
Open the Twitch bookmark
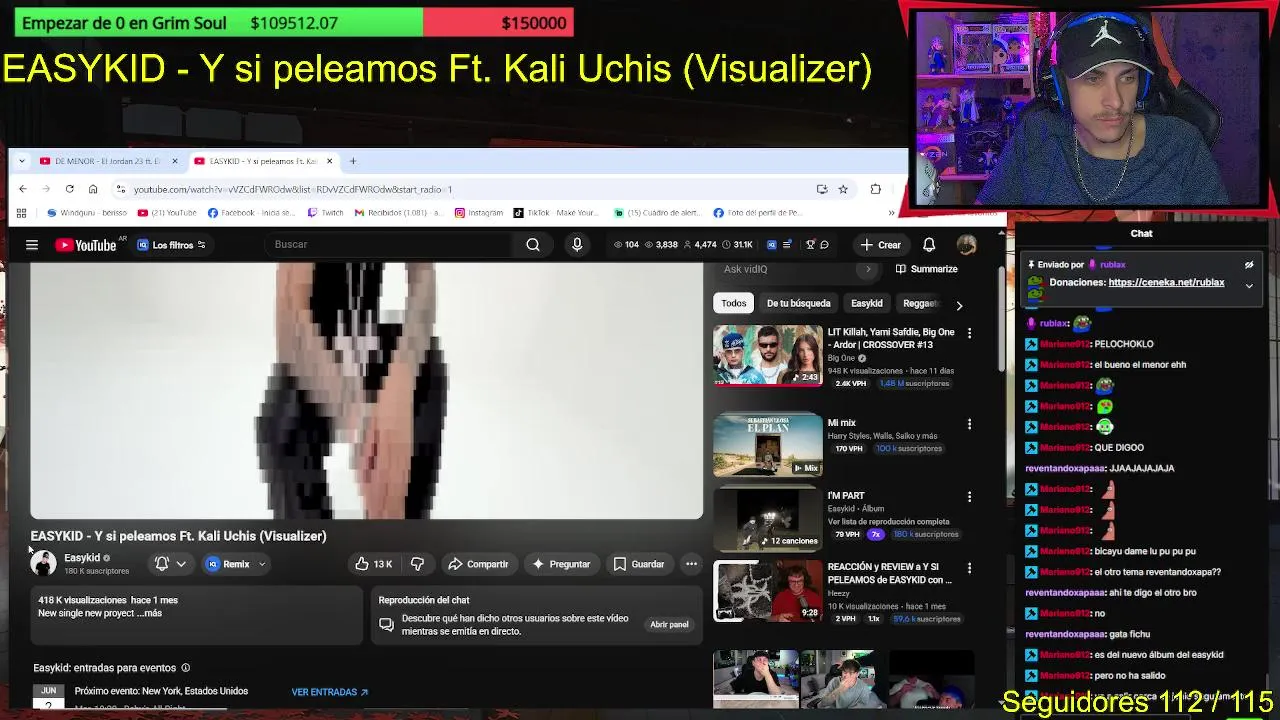tap(326, 213)
